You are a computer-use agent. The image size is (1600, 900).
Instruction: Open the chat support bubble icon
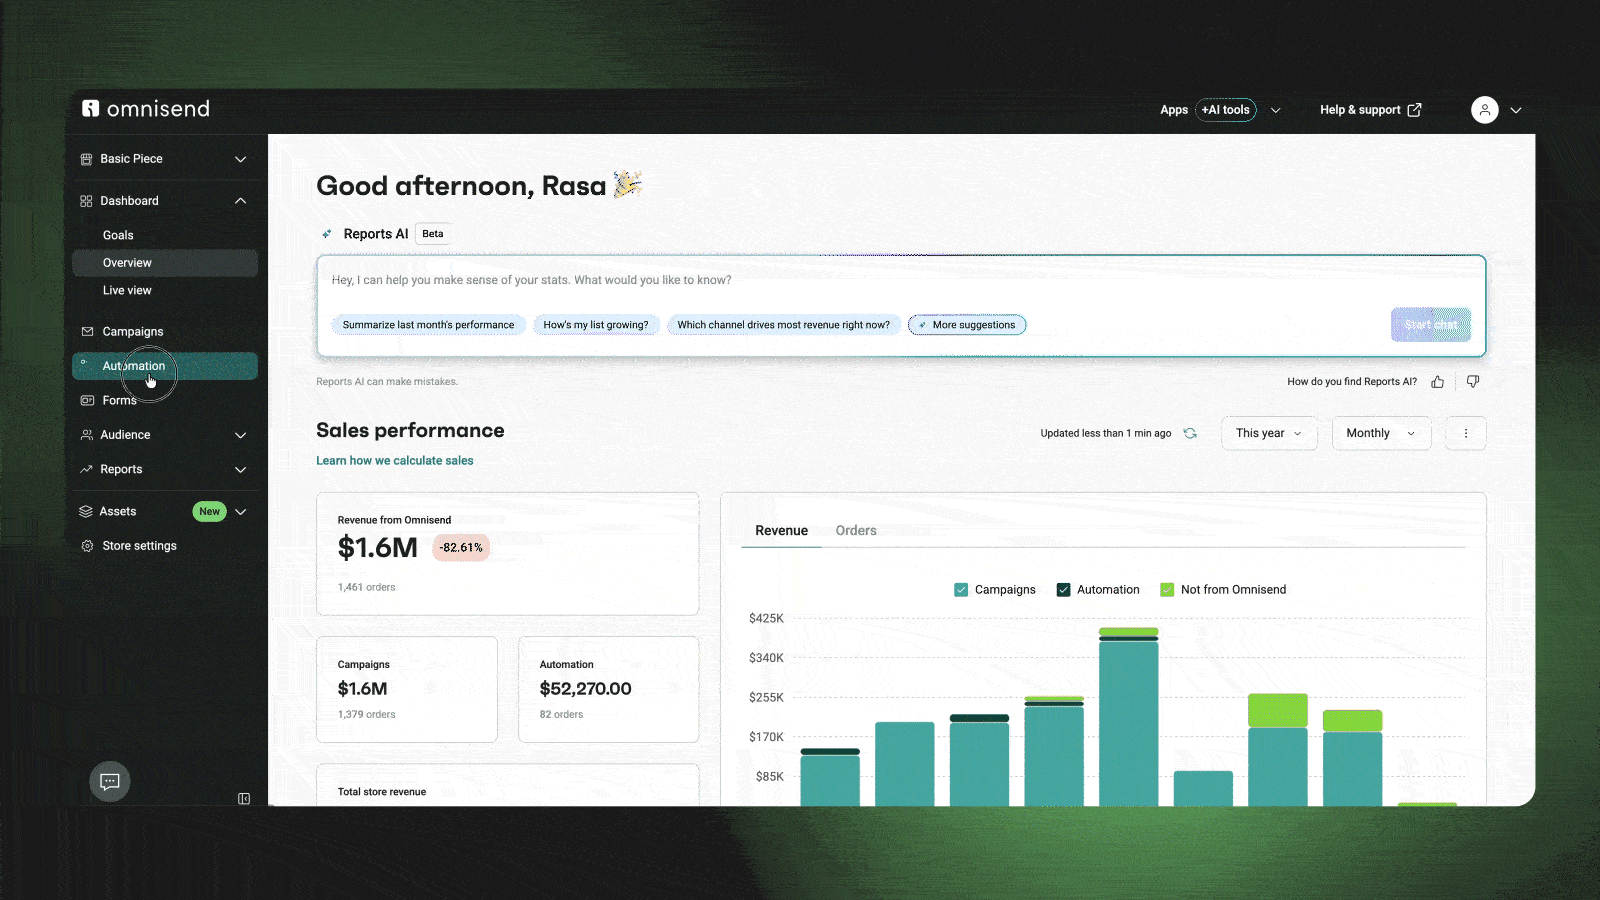(x=110, y=781)
